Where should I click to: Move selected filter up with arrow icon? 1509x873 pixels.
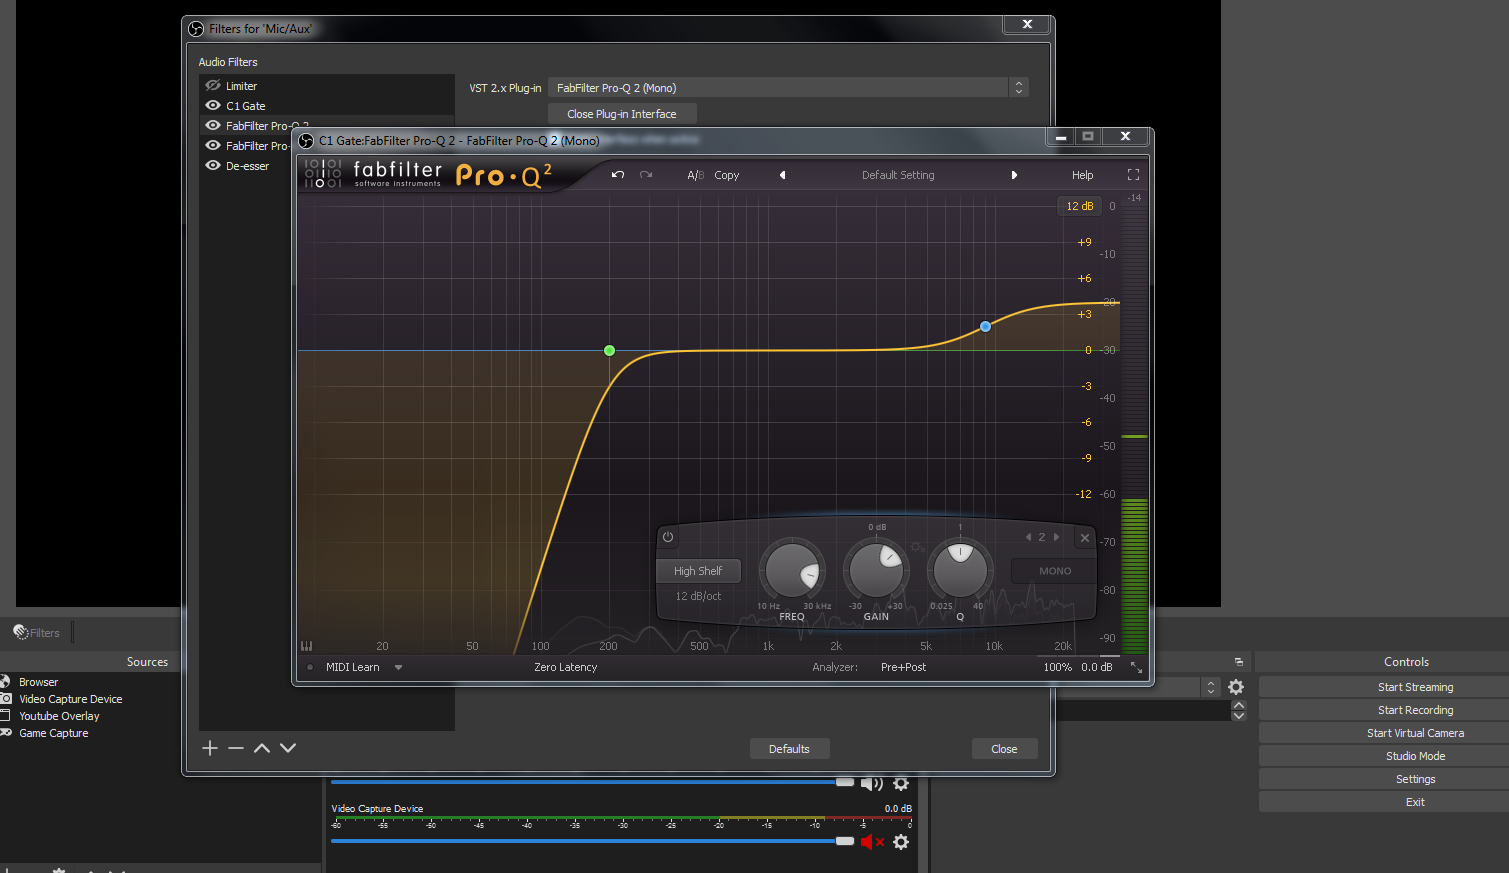tap(262, 748)
